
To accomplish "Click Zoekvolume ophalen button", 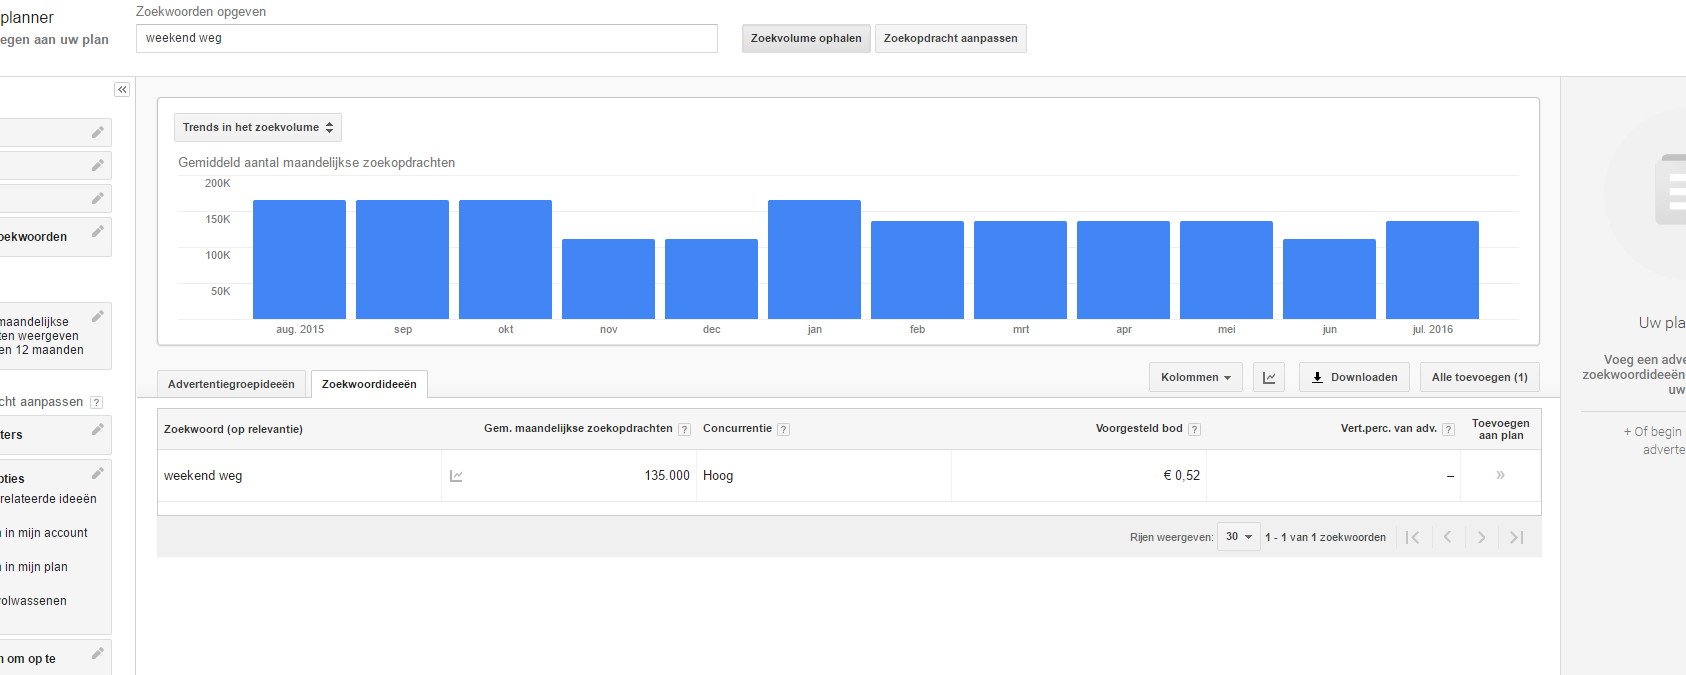I will tap(806, 38).
